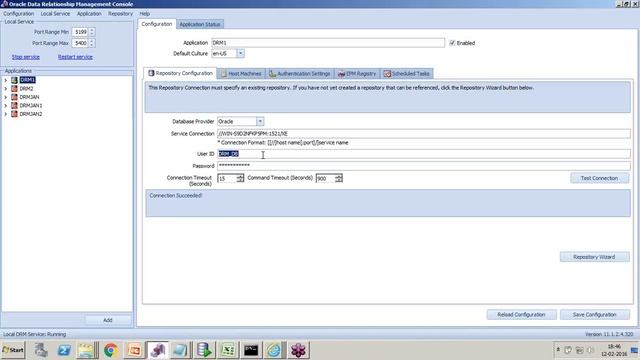Image resolution: width=640 pixels, height=360 pixels.
Task: Adjust the Connection Timeout spinner
Action: point(240,178)
